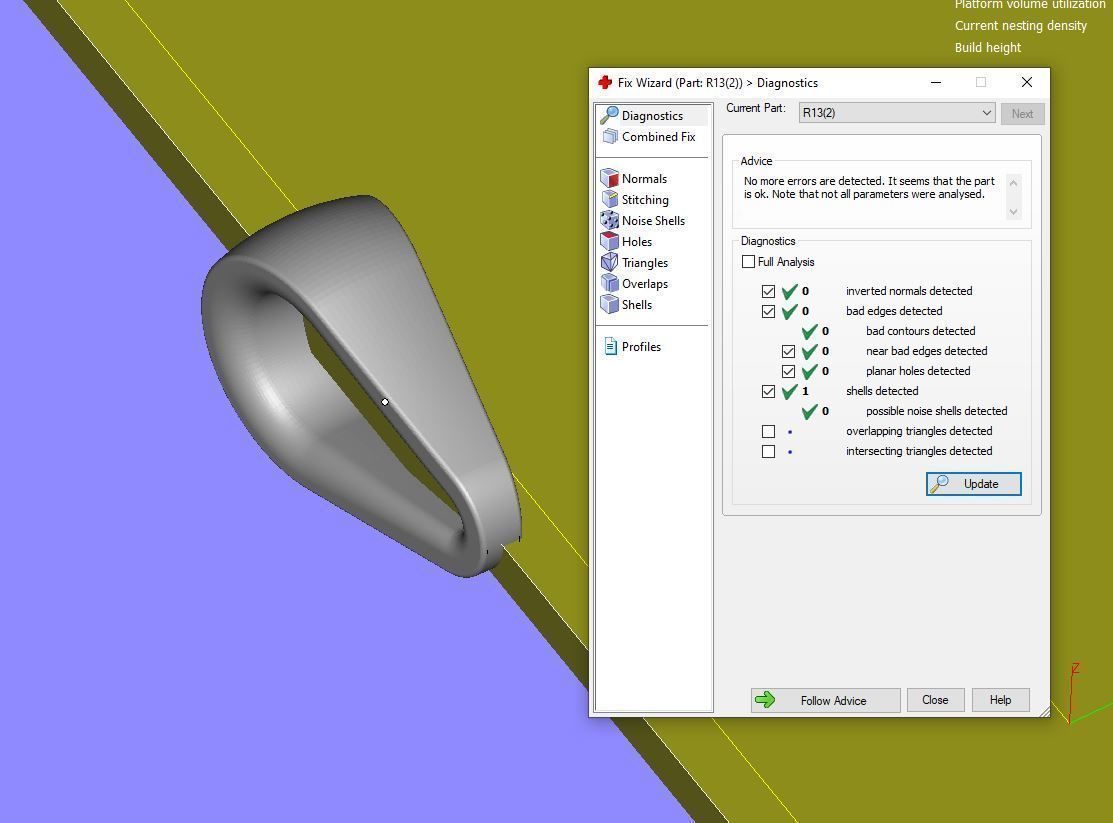Minimize the Fix Wizard dialog
This screenshot has height=823, width=1113.
[x=936, y=82]
